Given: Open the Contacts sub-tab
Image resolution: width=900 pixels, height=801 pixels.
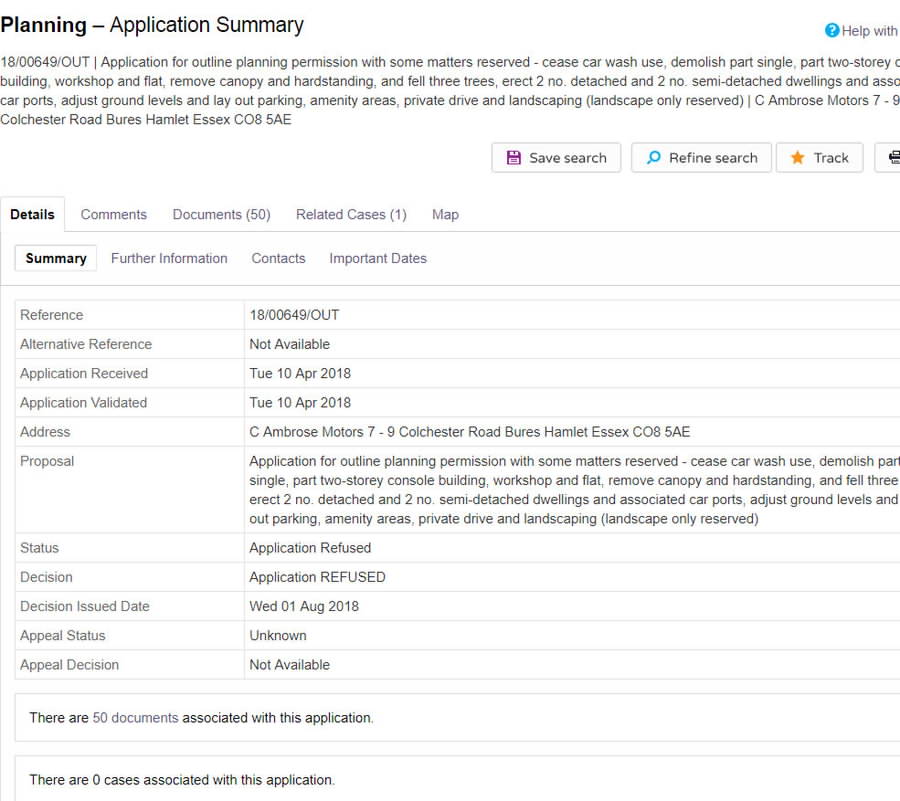Looking at the screenshot, I should (278, 258).
